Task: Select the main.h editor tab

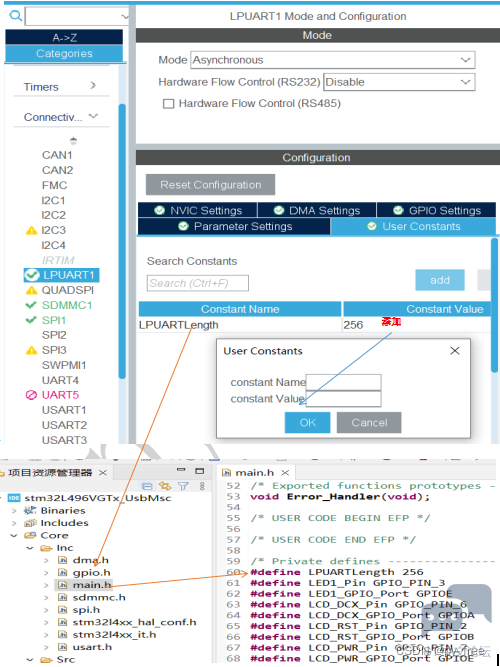Action: coord(255,473)
